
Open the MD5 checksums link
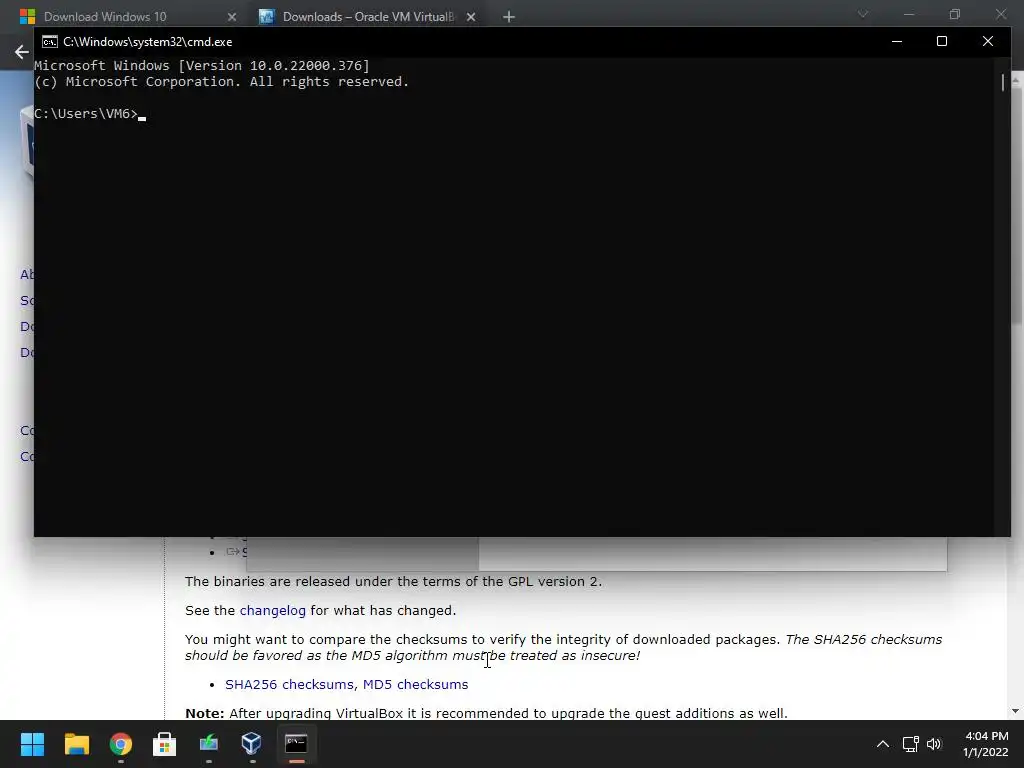pos(415,684)
